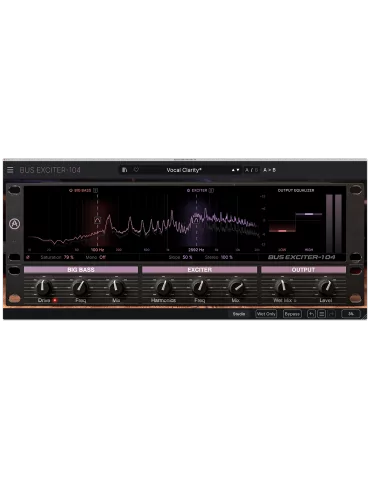Click the Big Bass Mix knob

[116, 287]
